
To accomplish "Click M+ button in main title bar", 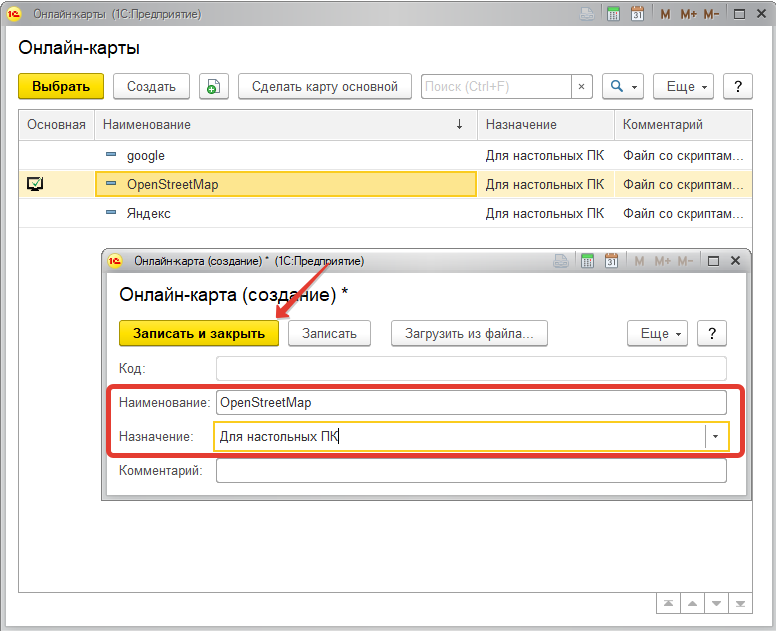I will [x=688, y=14].
